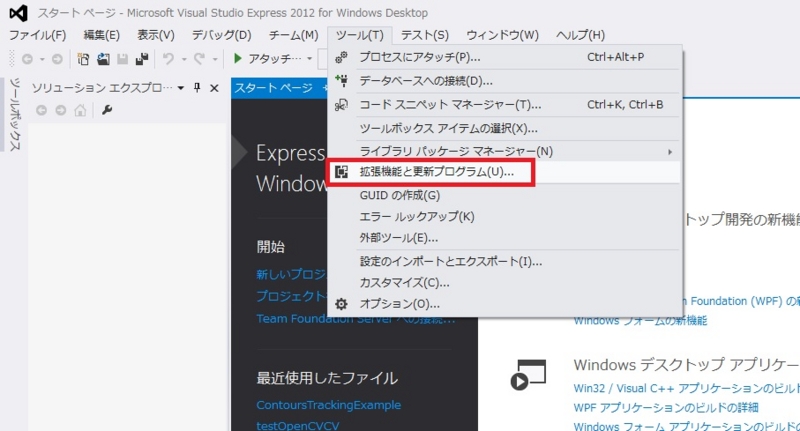Select 設定のインポートとエクスポート(I)... menu item

(x=505, y=262)
